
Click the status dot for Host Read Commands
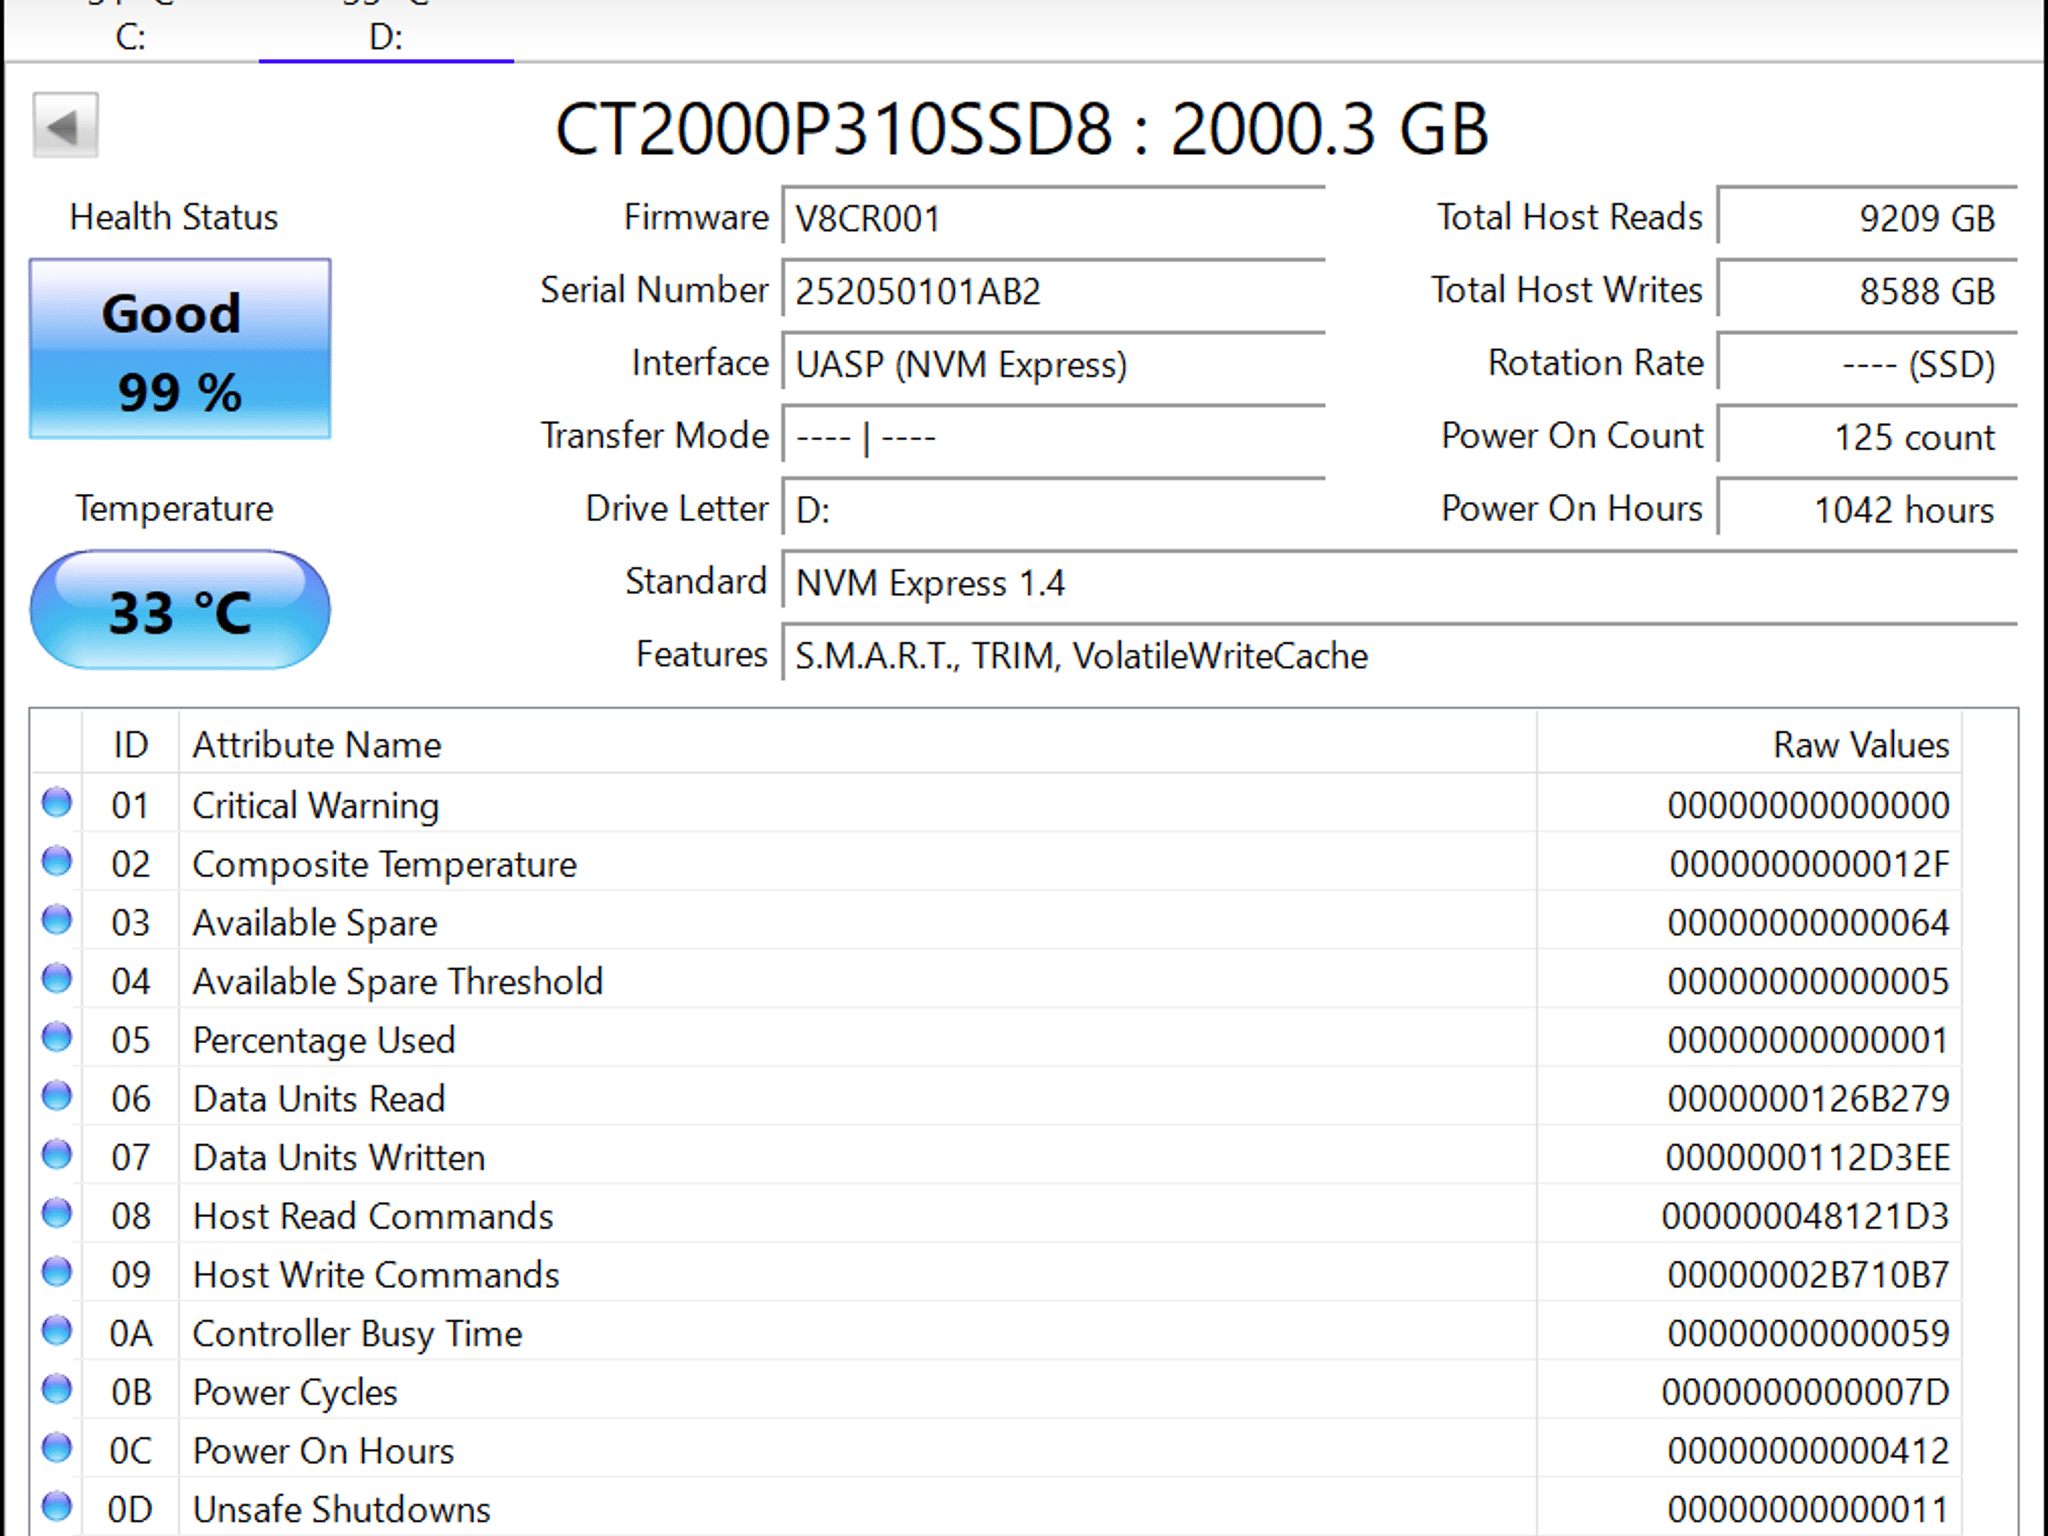point(57,1213)
